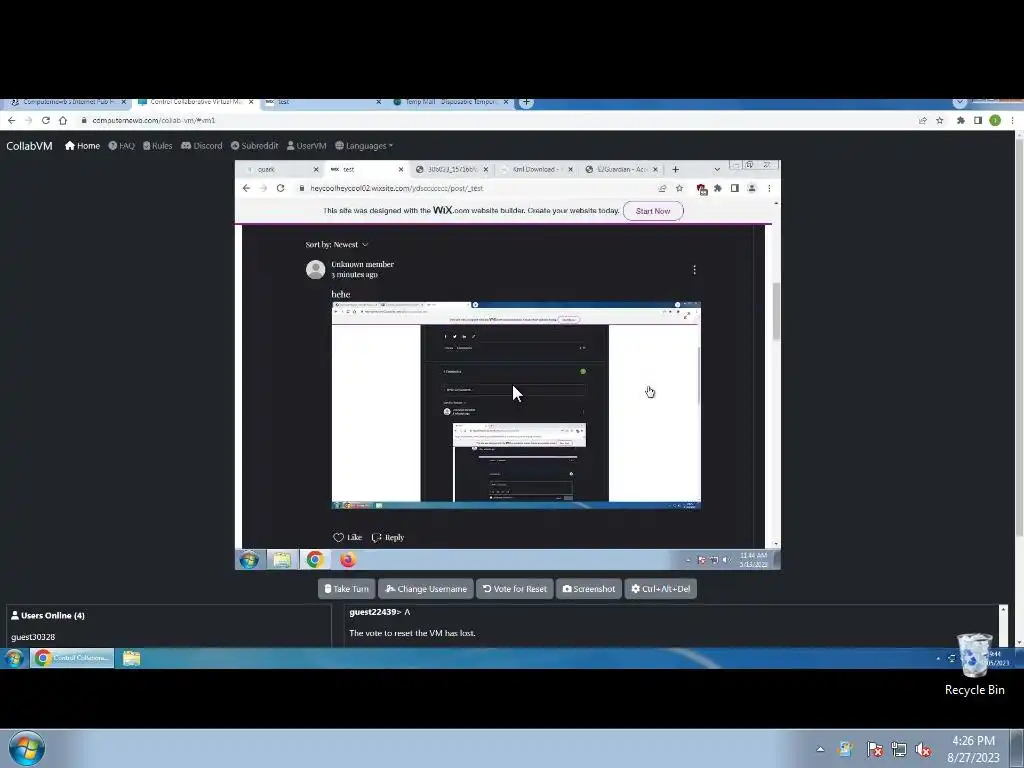Bookmark the wixsite page with the star in the VM

[679, 188]
